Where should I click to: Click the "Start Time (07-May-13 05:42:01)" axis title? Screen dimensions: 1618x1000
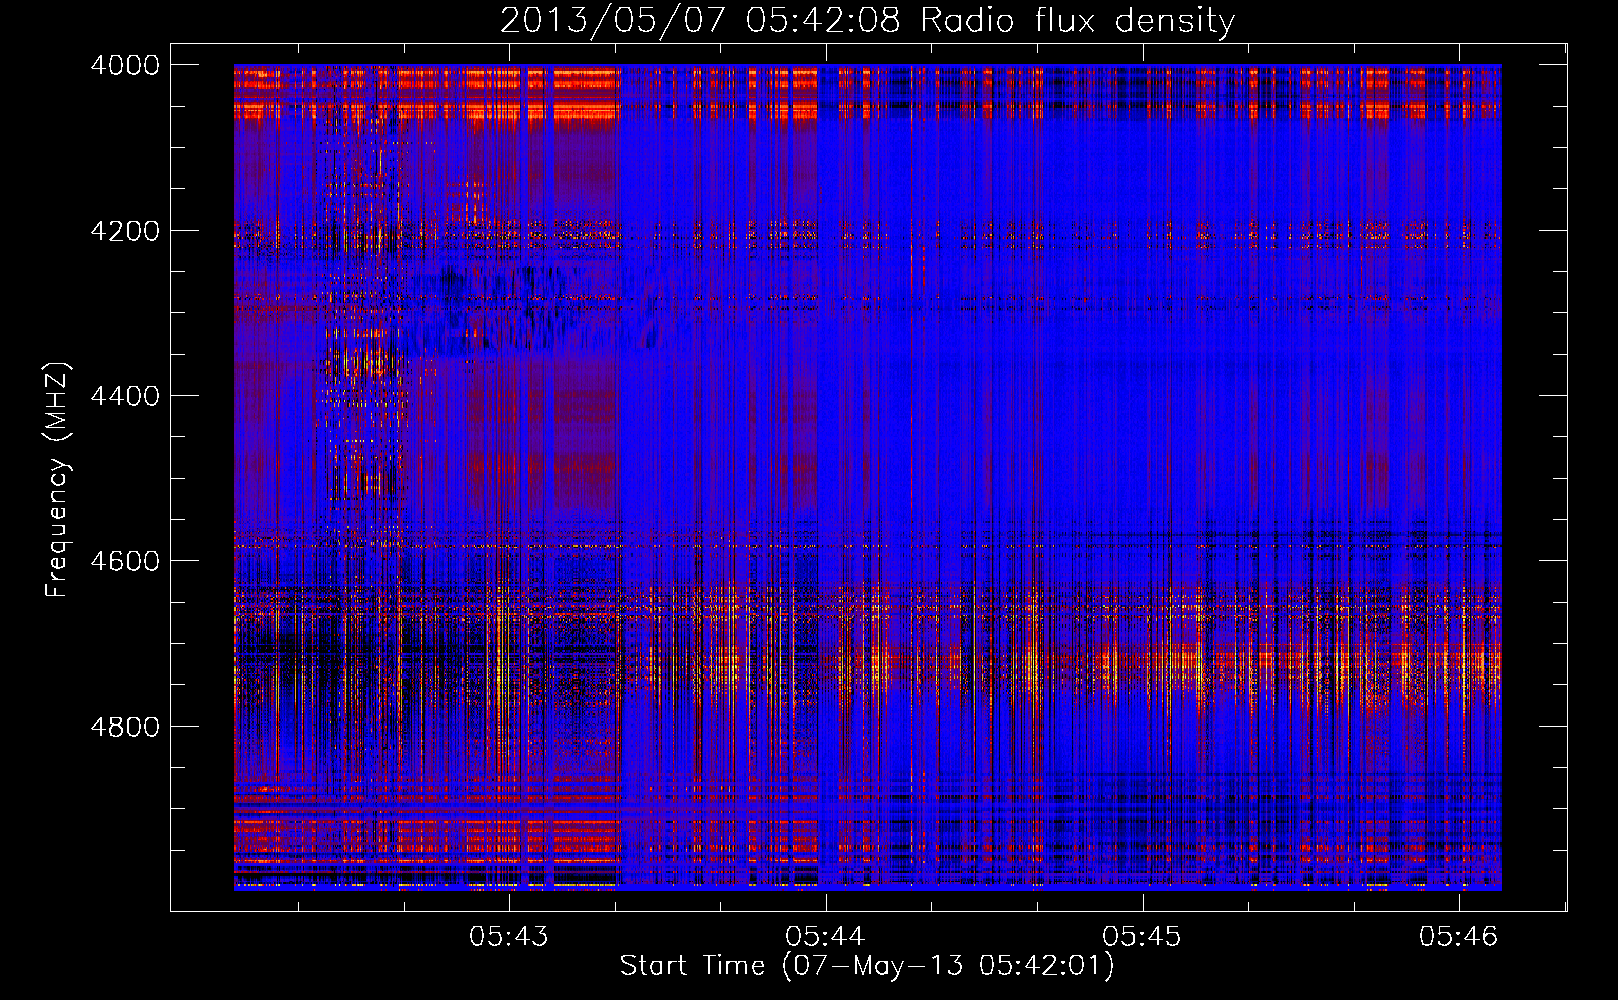(x=867, y=966)
